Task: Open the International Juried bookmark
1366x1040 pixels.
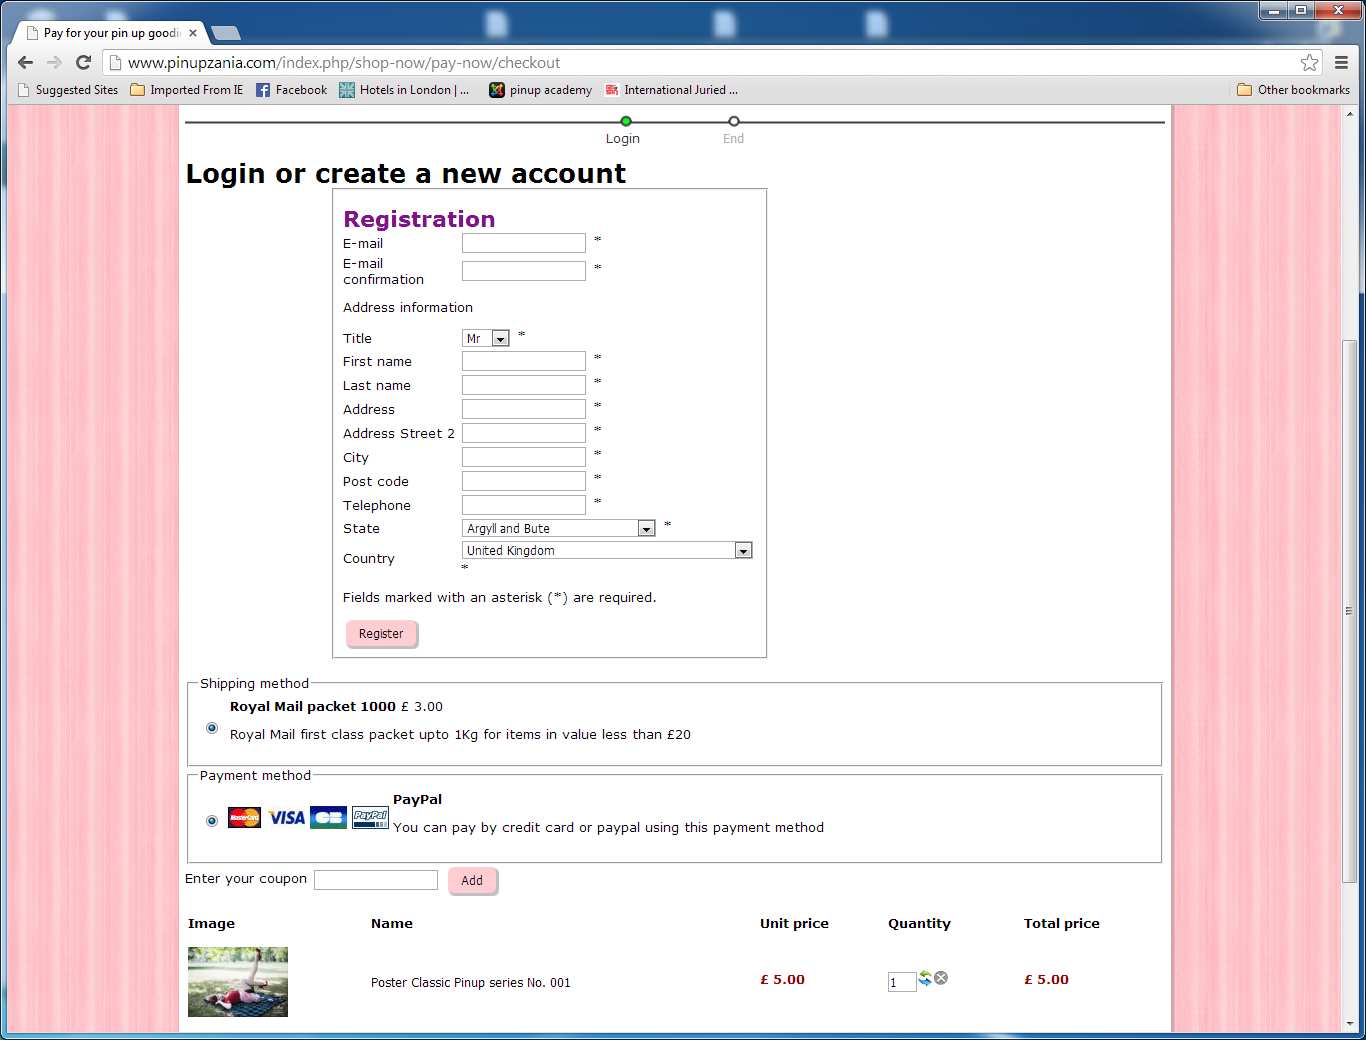Action: (671, 90)
